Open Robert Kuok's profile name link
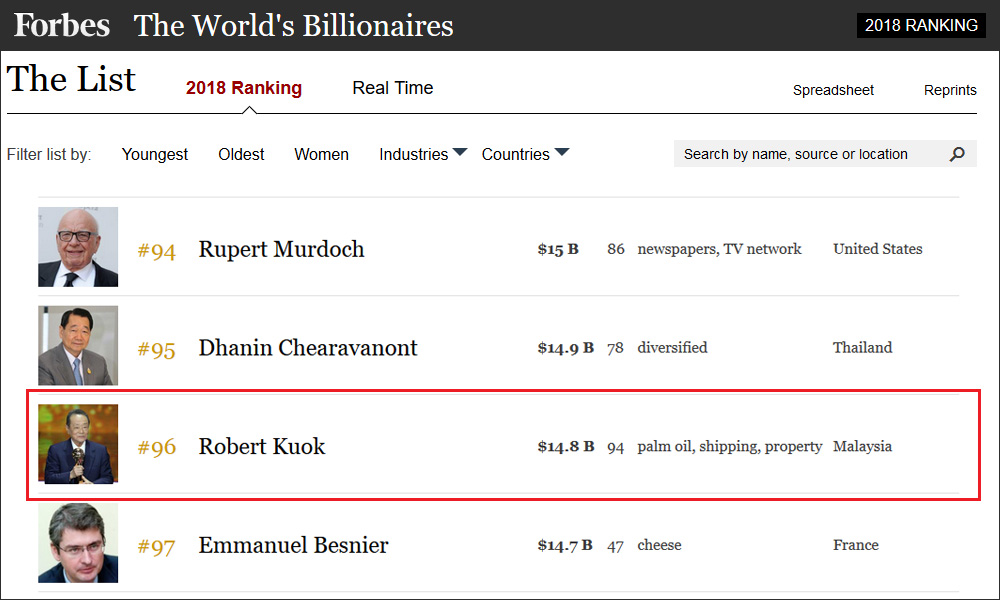 click(261, 446)
